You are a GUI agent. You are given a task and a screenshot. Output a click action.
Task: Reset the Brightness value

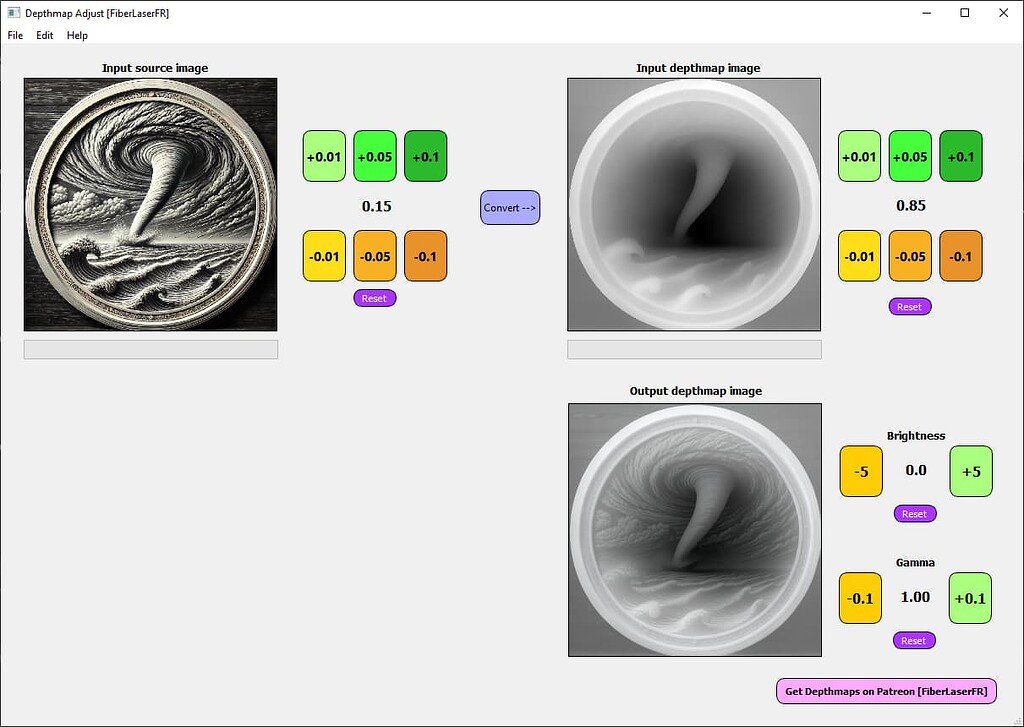[x=914, y=513]
